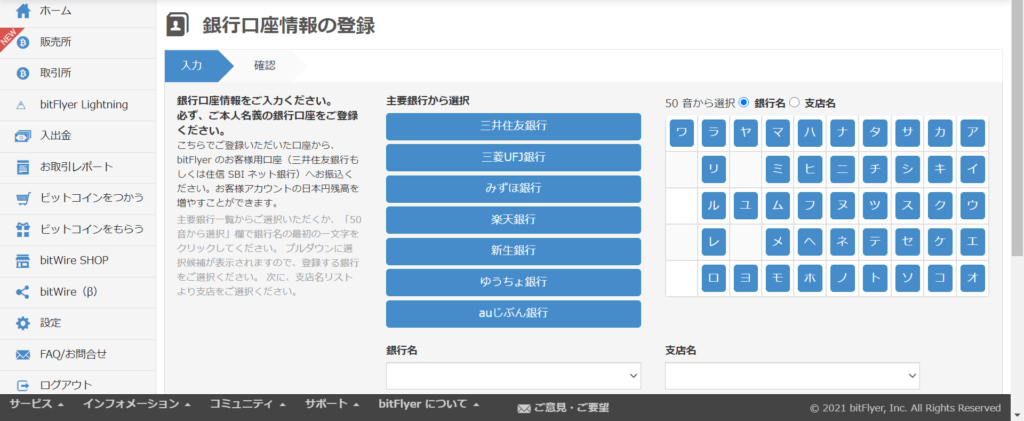Viewport: 1024px width, 421px height.
Task: Click the bitFlyer Lightning triangle icon
Action: click(x=21, y=105)
